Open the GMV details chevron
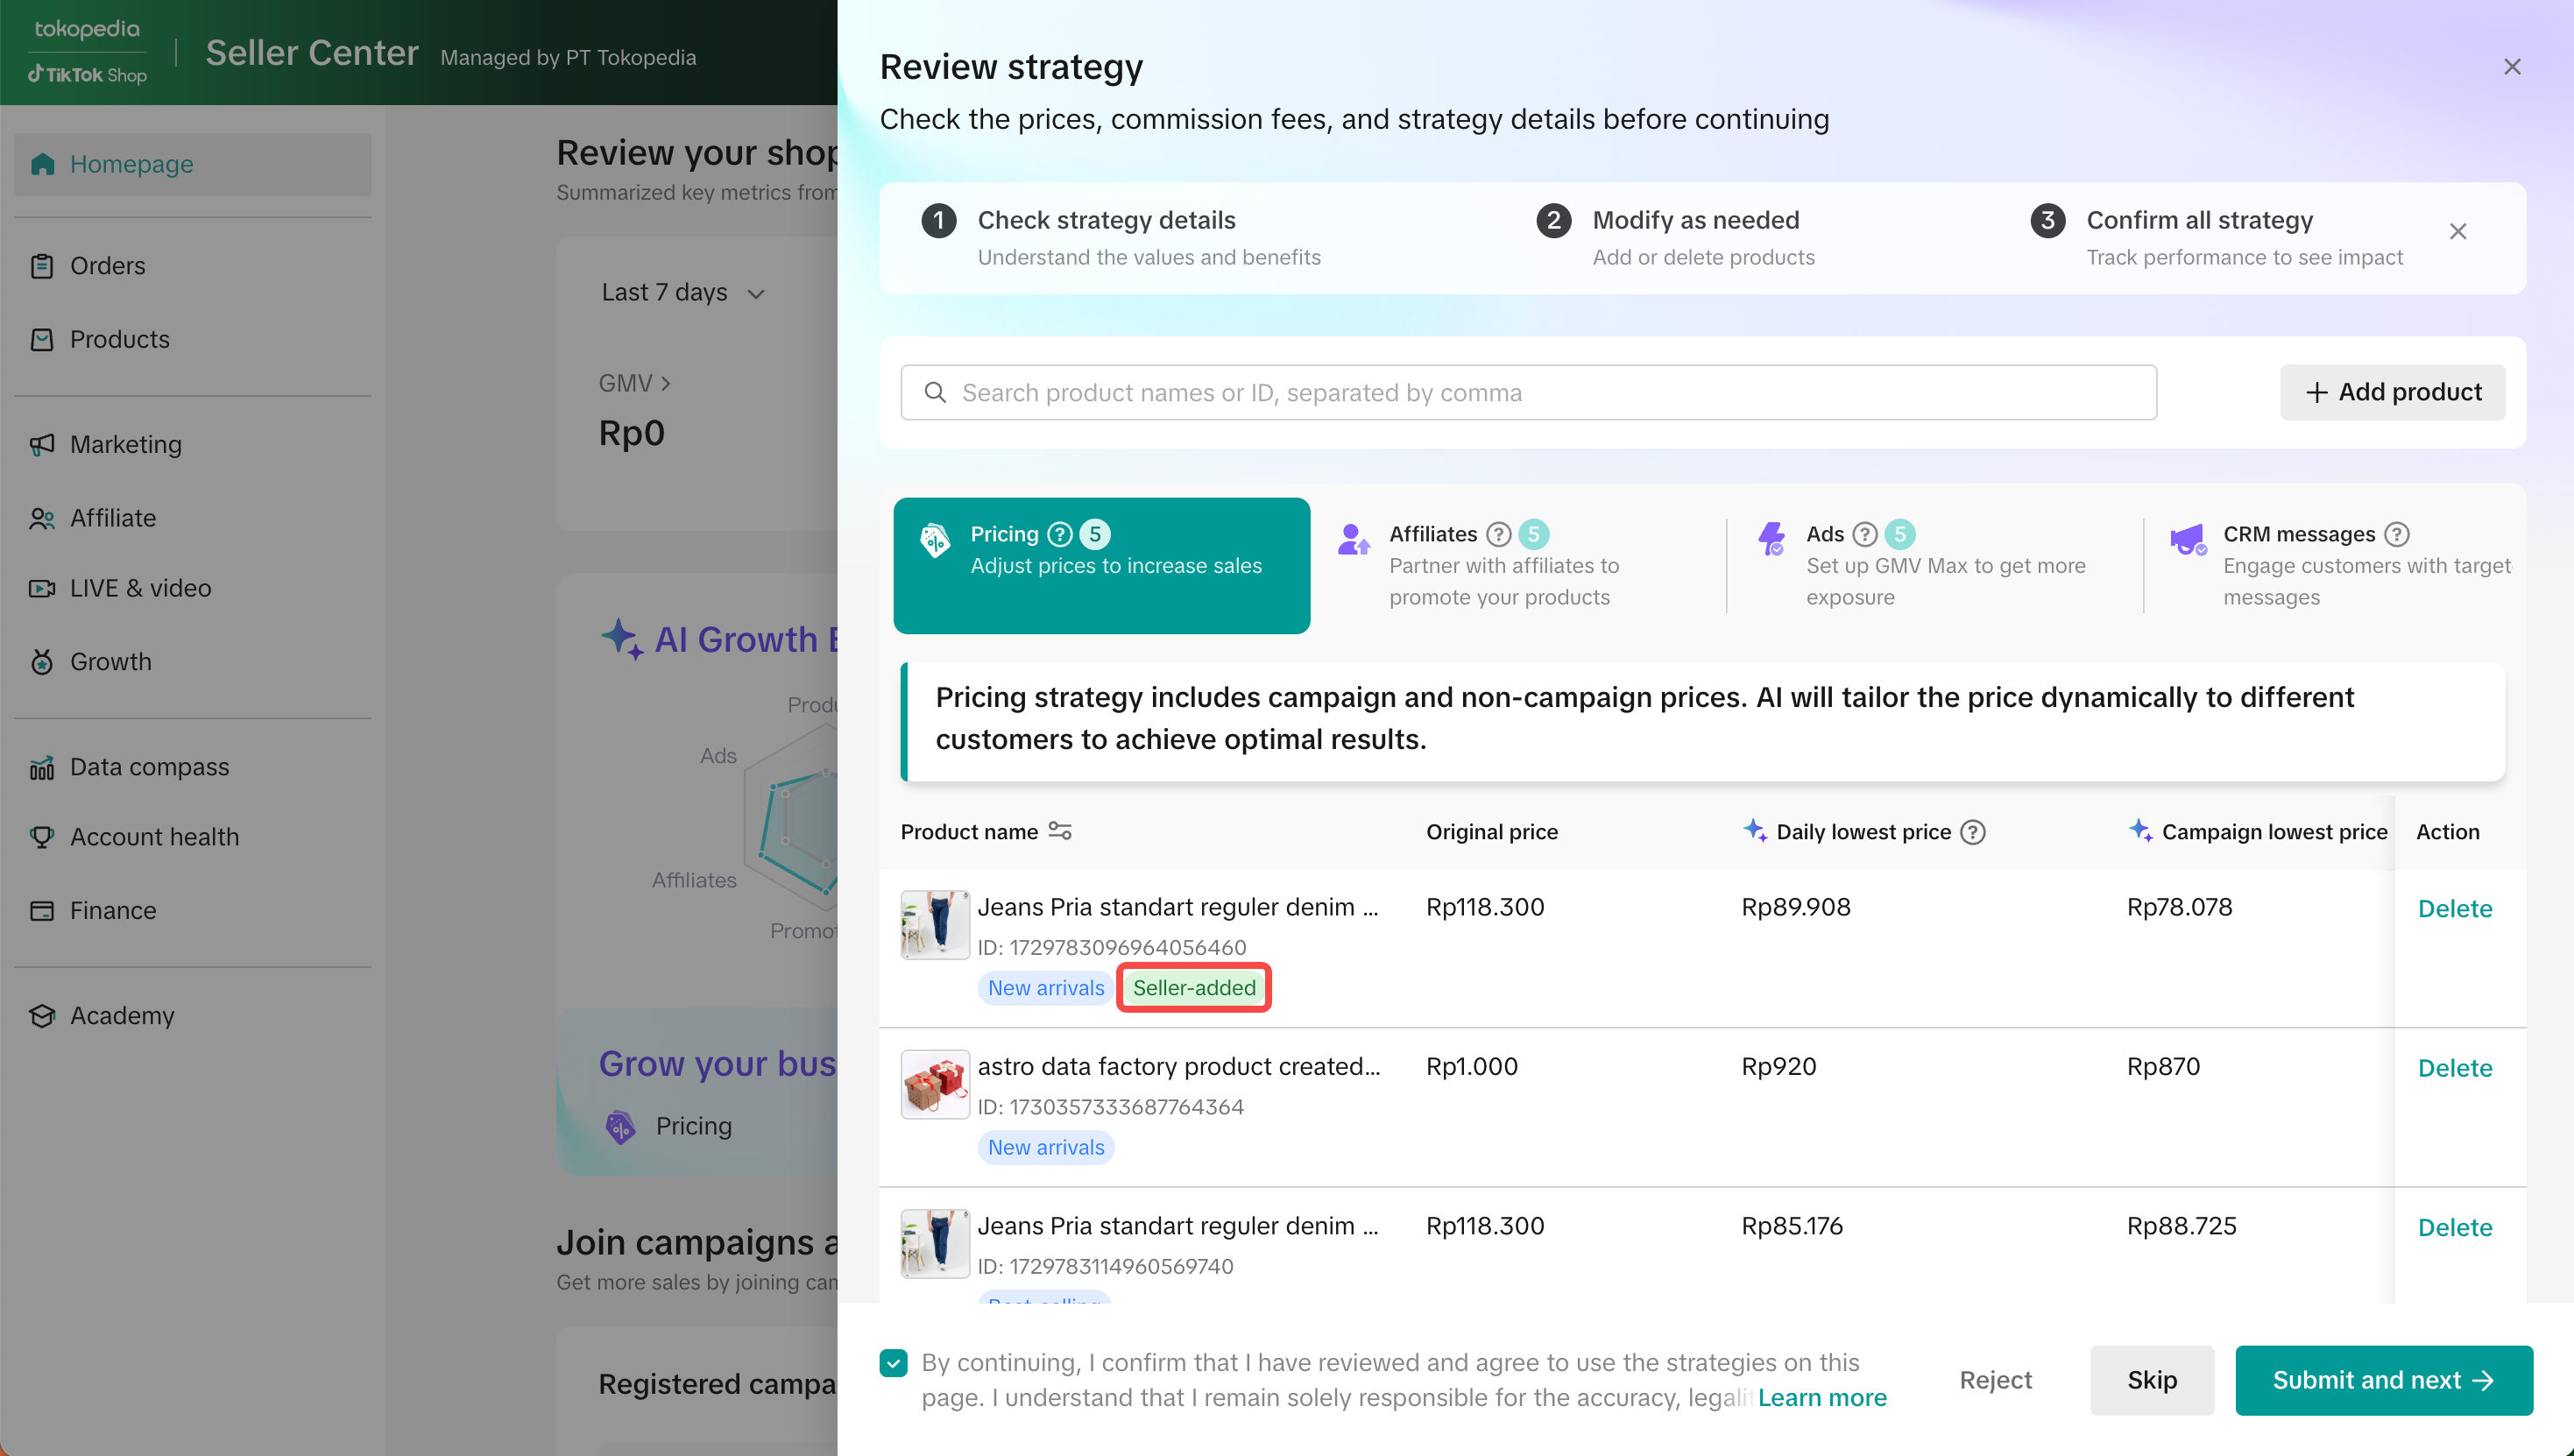Screen dimensions: 2574x1456 tap(665, 383)
